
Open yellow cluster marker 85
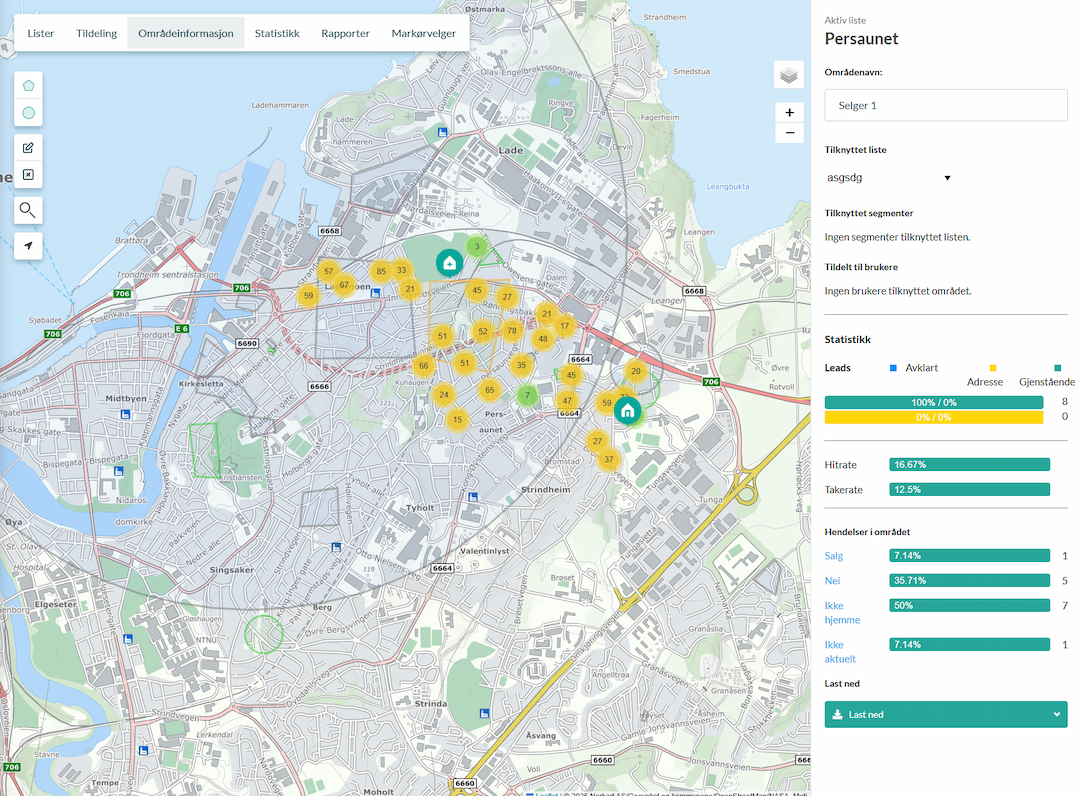(381, 271)
